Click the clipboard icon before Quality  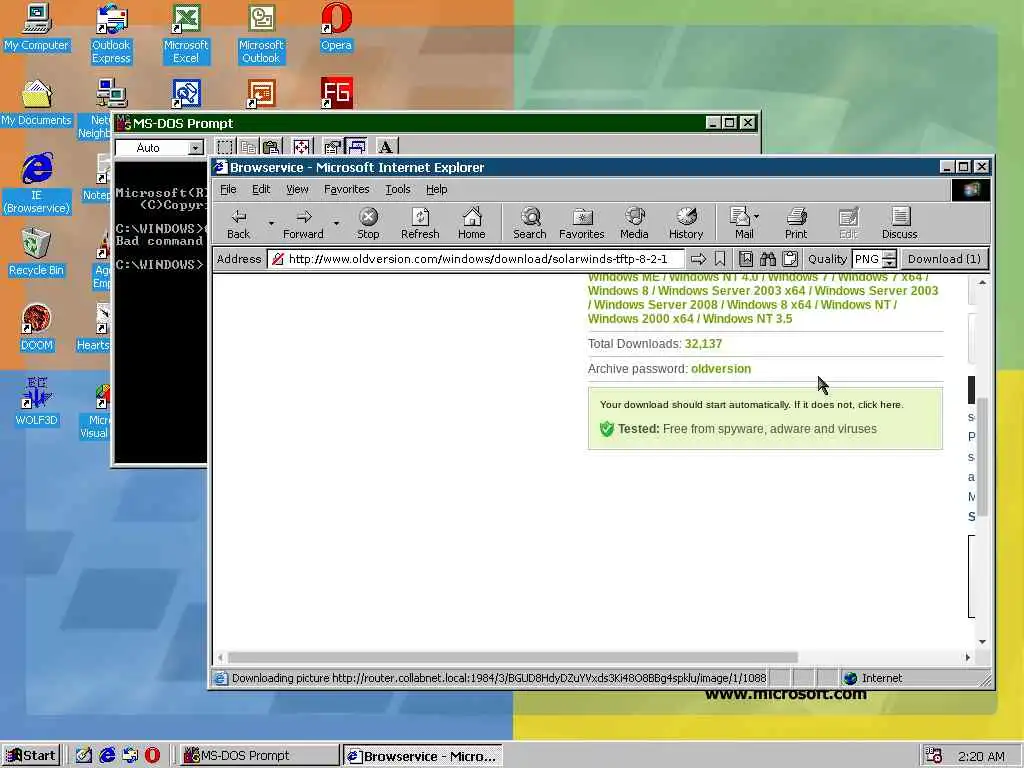(x=790, y=259)
